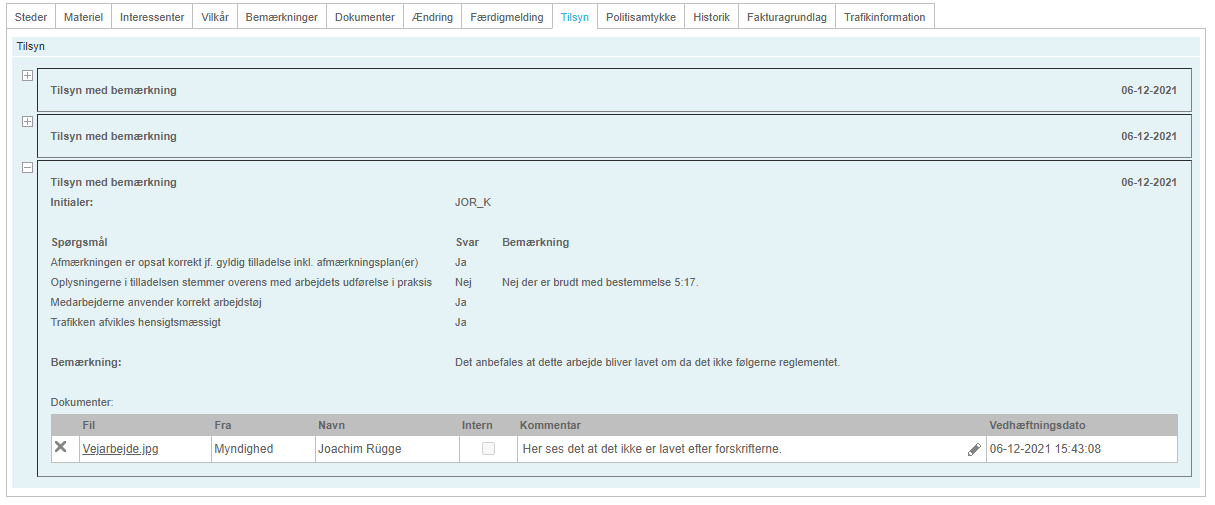Expand the first Tilsyn med bemærkning entry
Image resolution: width=1215 pixels, height=505 pixels.
28,76
